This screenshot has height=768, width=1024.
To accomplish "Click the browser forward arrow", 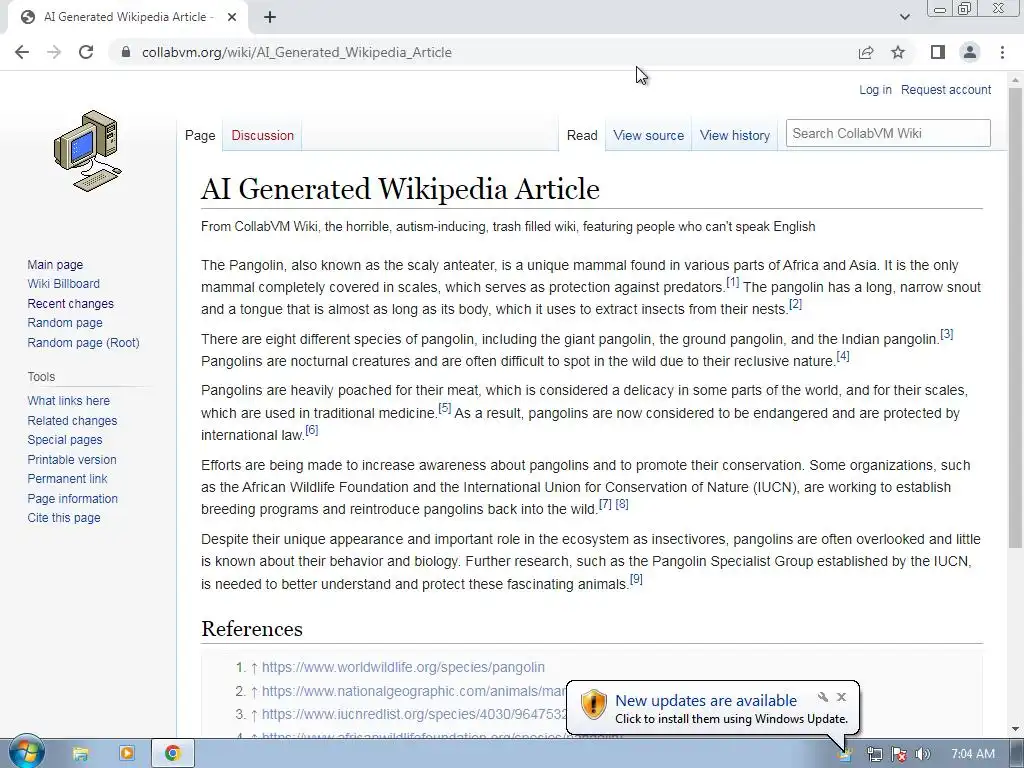I will pyautogui.click(x=54, y=52).
